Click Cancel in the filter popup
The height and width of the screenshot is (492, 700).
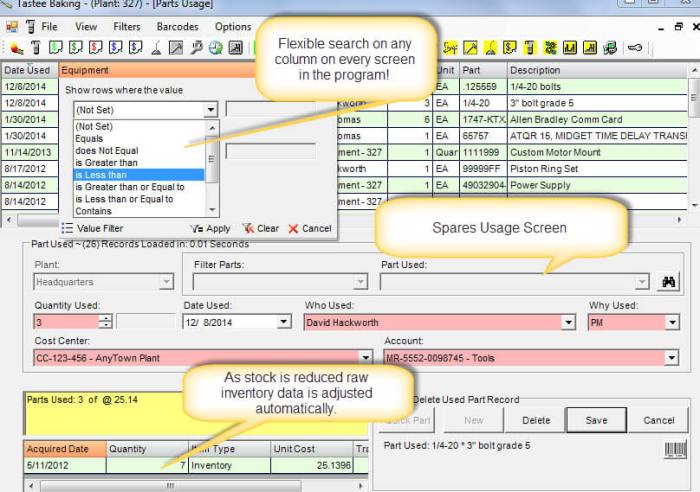310,229
